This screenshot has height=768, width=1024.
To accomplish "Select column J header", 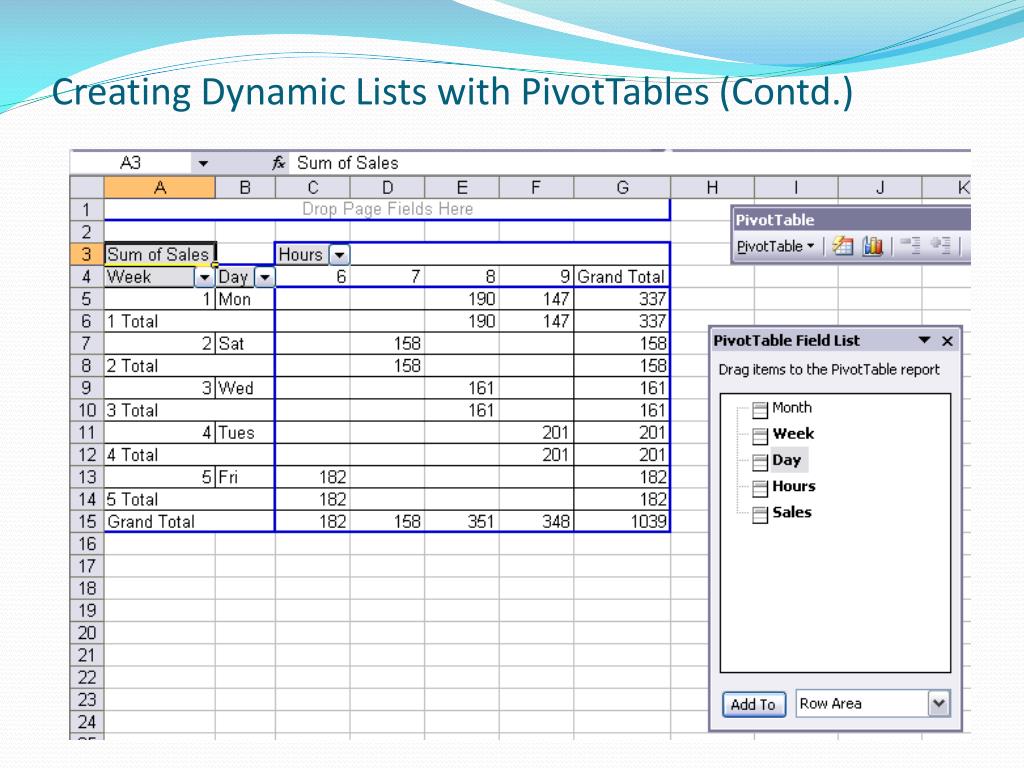I will point(880,188).
